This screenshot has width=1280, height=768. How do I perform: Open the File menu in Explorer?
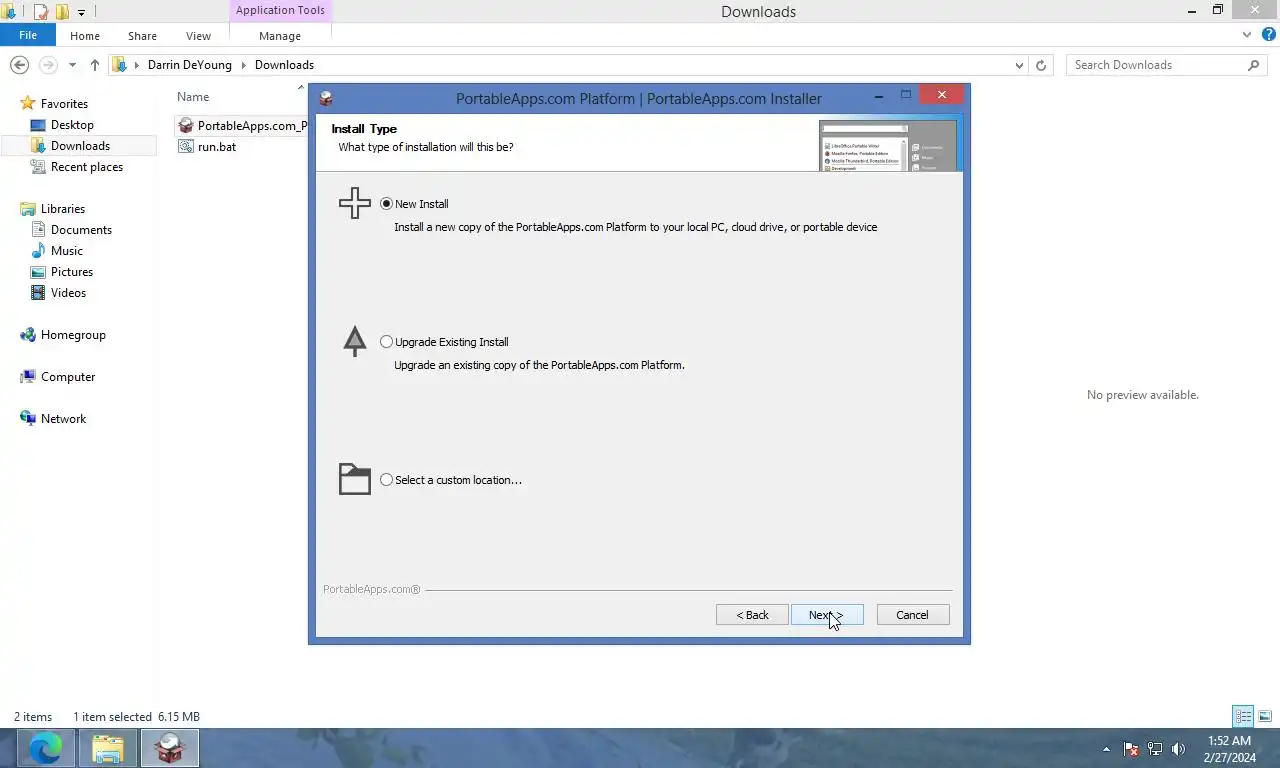coord(28,35)
